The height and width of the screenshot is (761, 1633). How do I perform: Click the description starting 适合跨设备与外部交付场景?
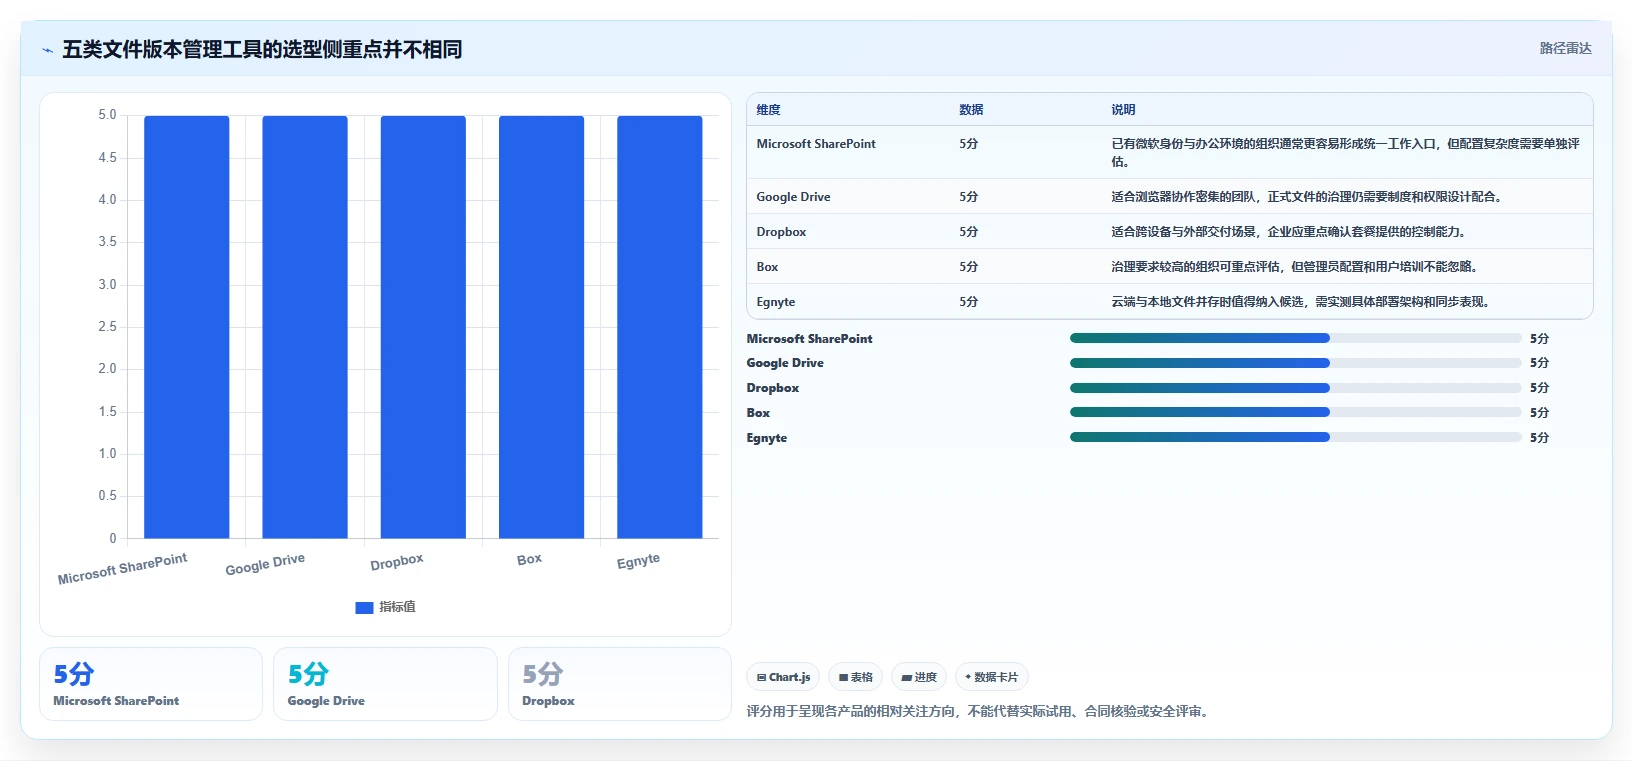(1288, 232)
